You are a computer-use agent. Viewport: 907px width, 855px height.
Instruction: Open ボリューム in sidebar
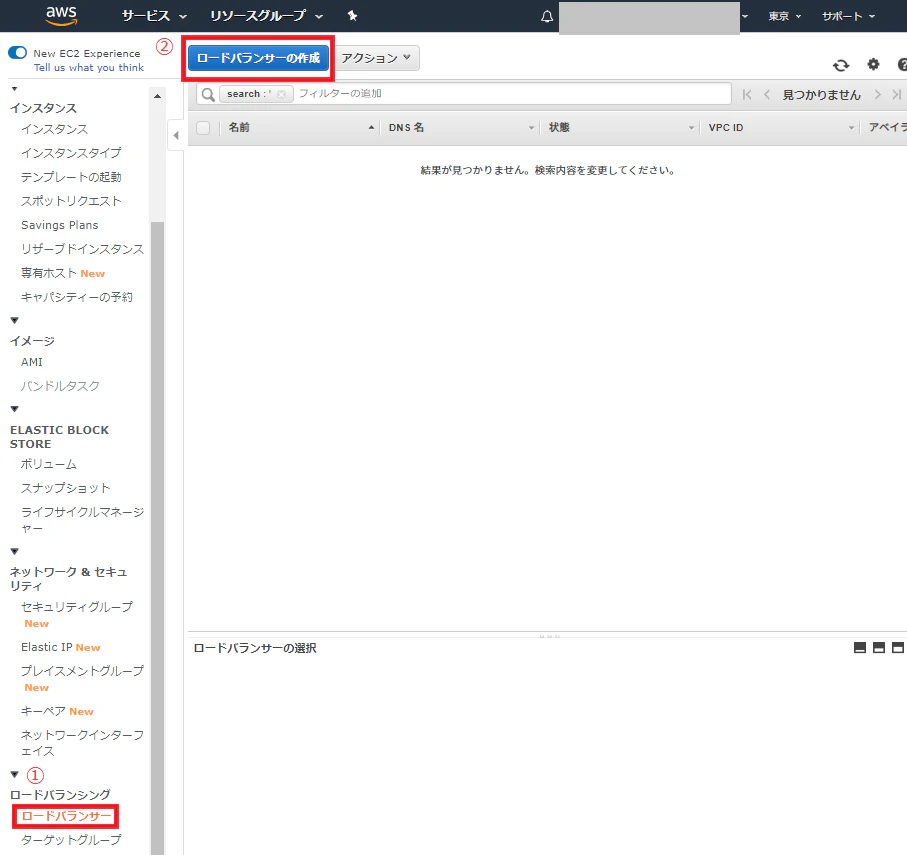[49, 464]
